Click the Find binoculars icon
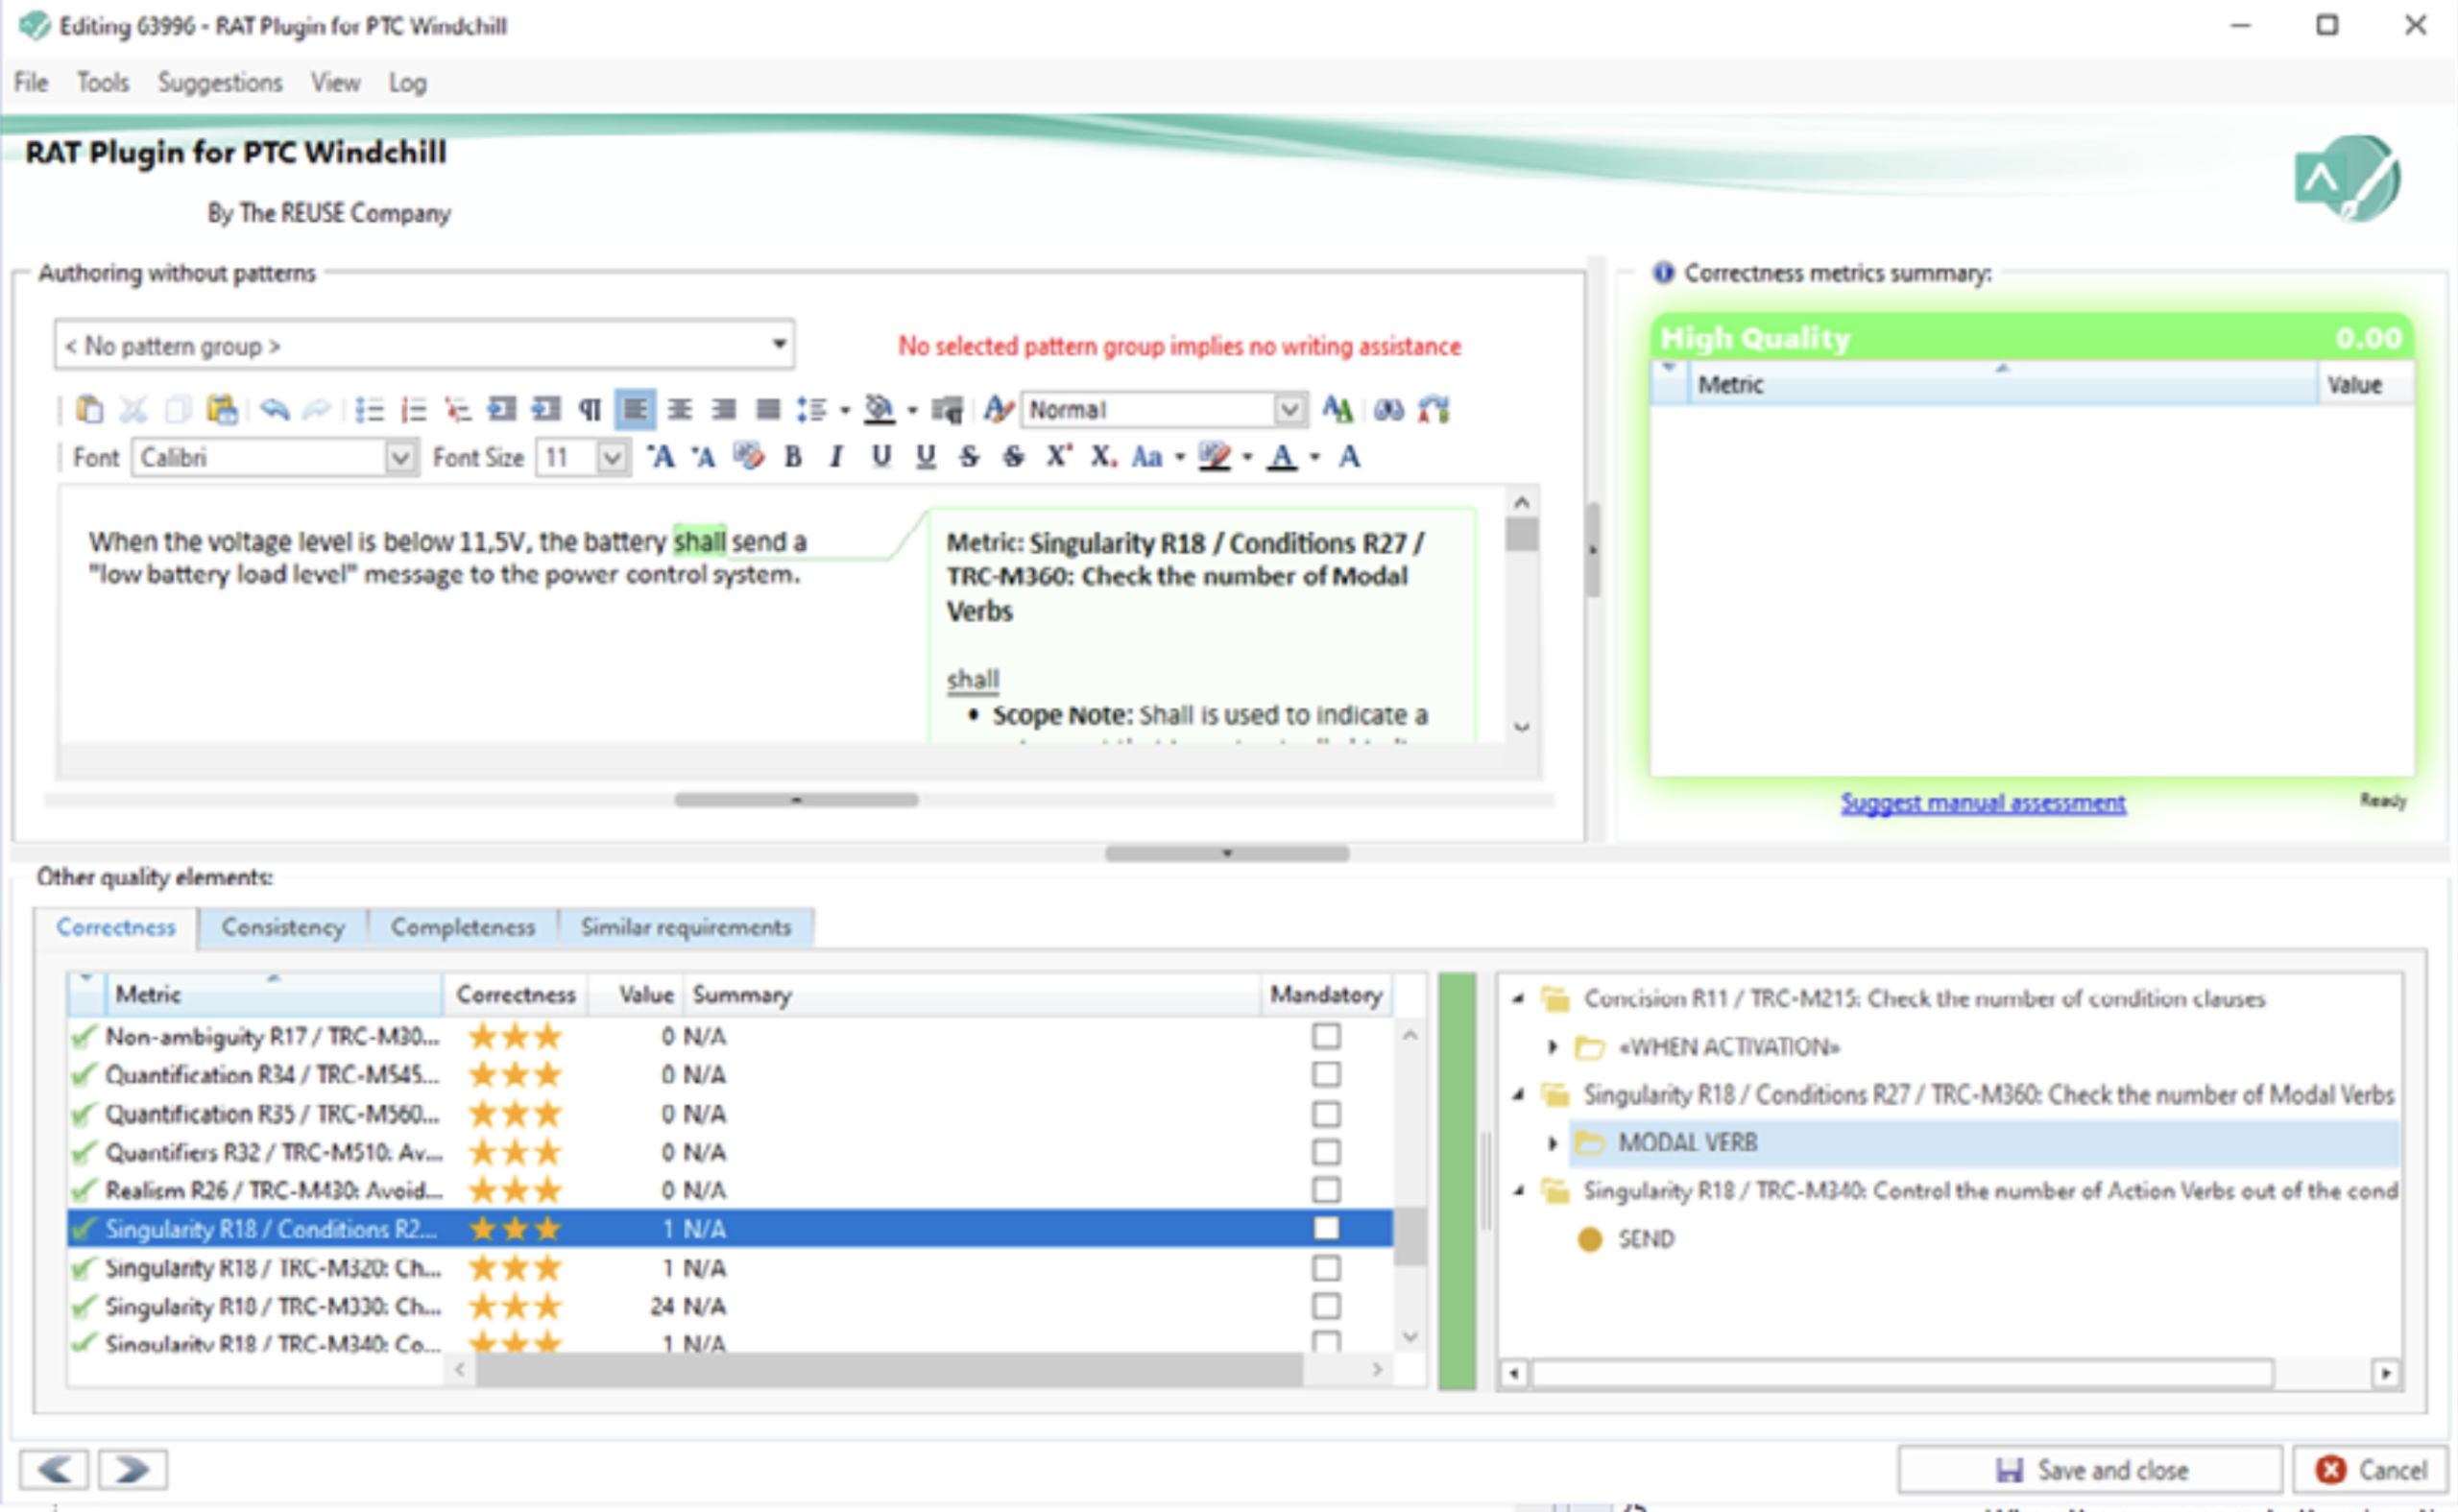This screenshot has width=2458, height=1512. [1389, 410]
